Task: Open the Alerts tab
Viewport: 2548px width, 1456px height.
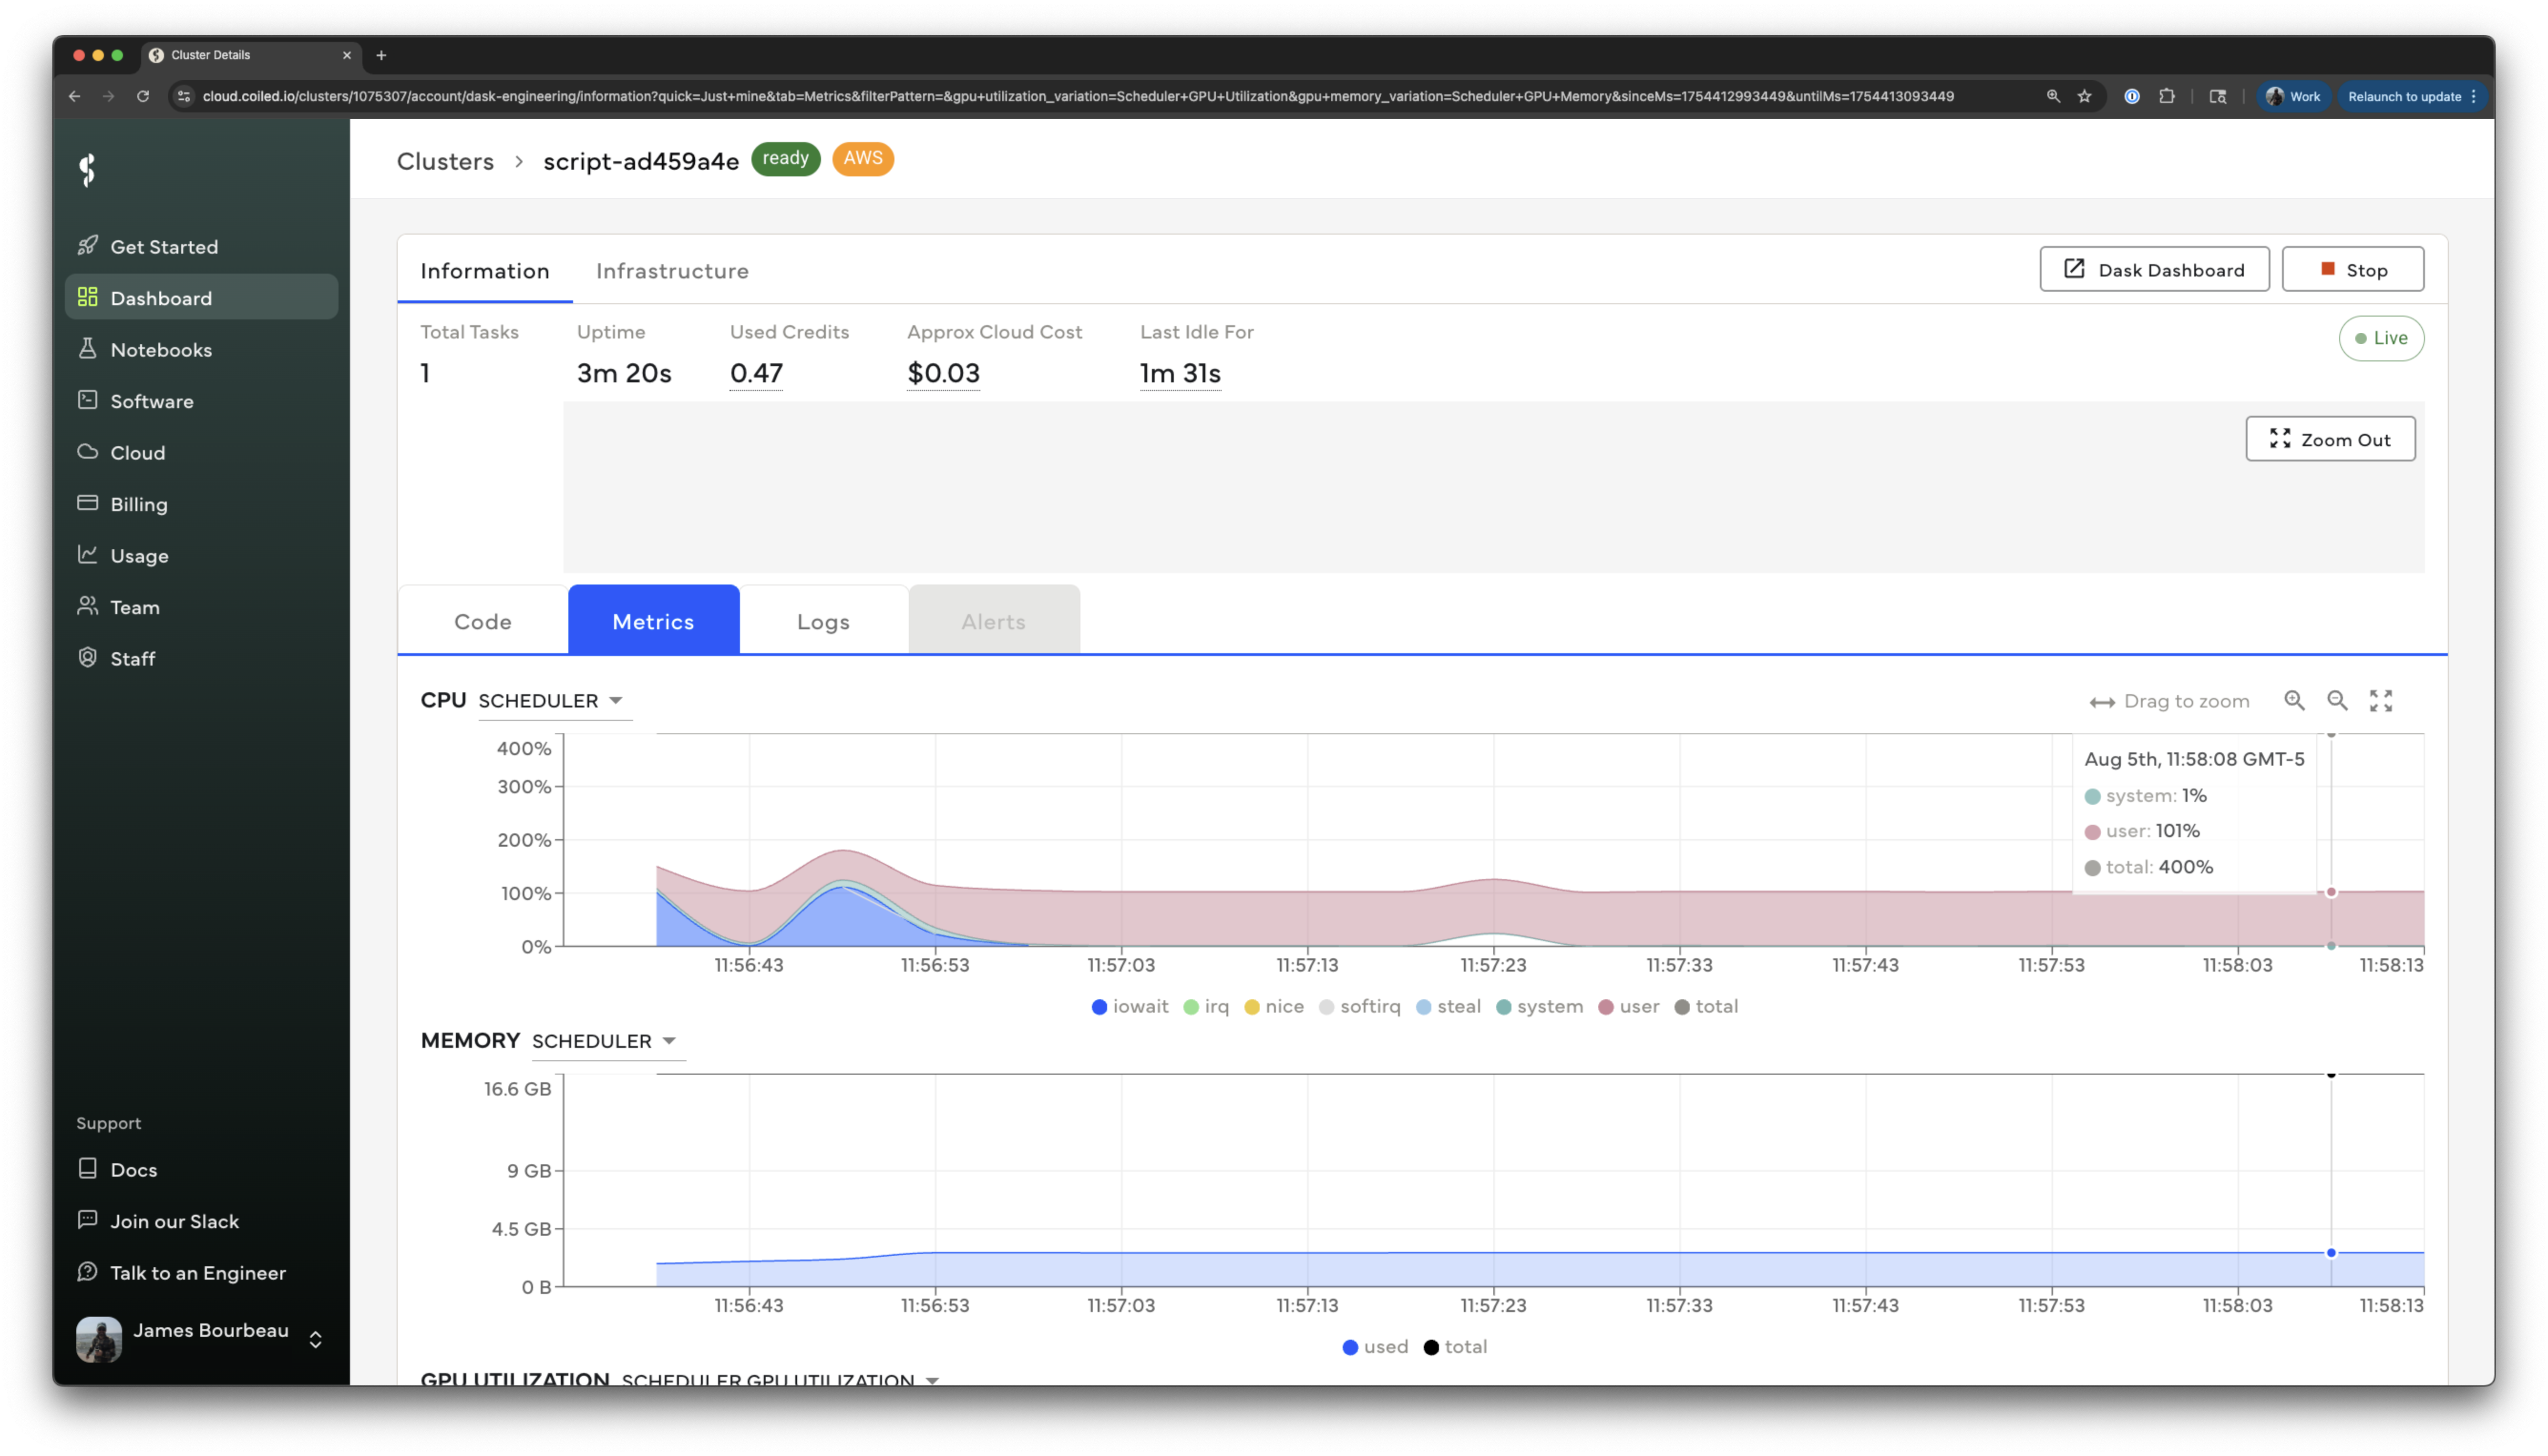Action: 994,621
